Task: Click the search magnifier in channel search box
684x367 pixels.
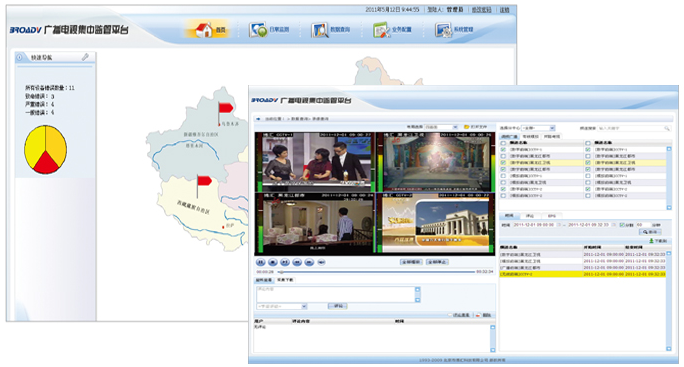Action: (x=667, y=128)
